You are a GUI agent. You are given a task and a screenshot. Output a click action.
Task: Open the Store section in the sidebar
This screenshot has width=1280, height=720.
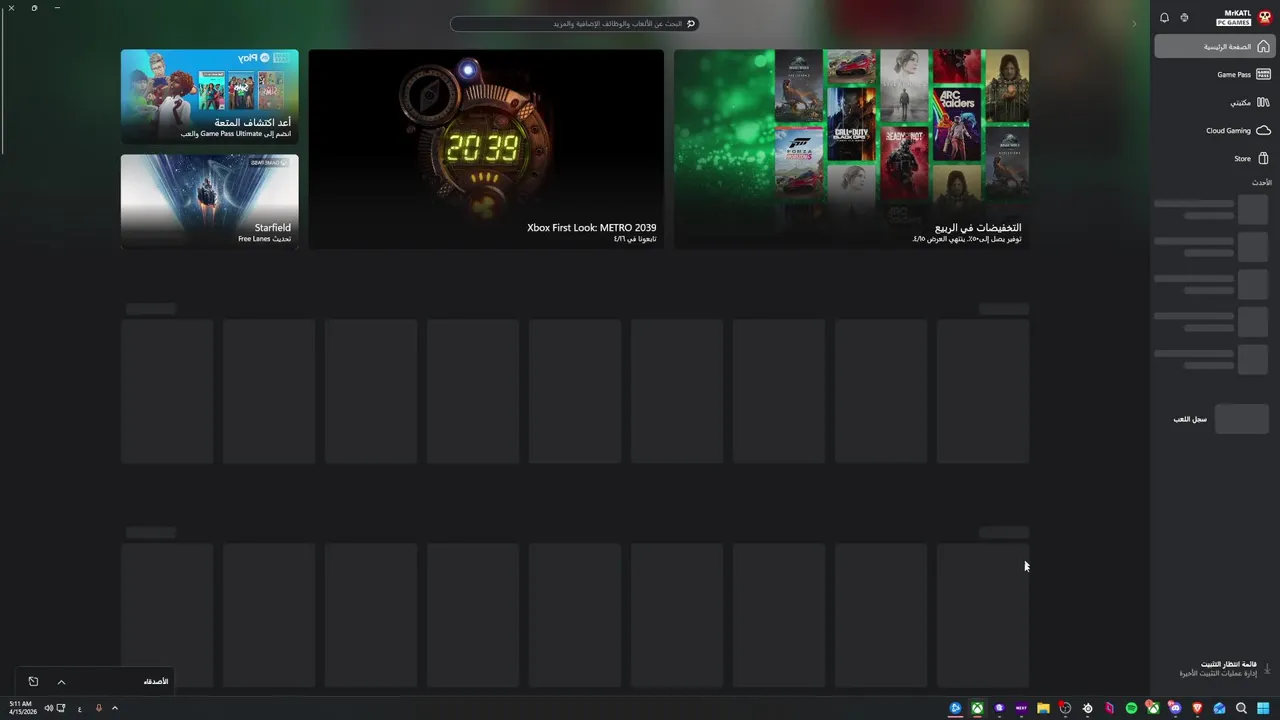click(1214, 158)
